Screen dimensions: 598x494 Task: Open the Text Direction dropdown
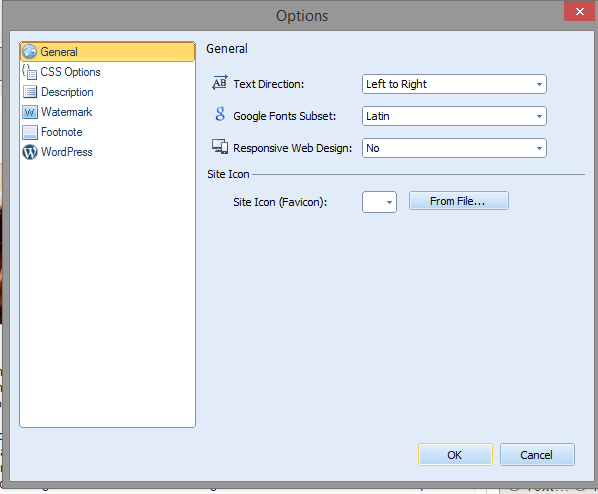click(454, 84)
